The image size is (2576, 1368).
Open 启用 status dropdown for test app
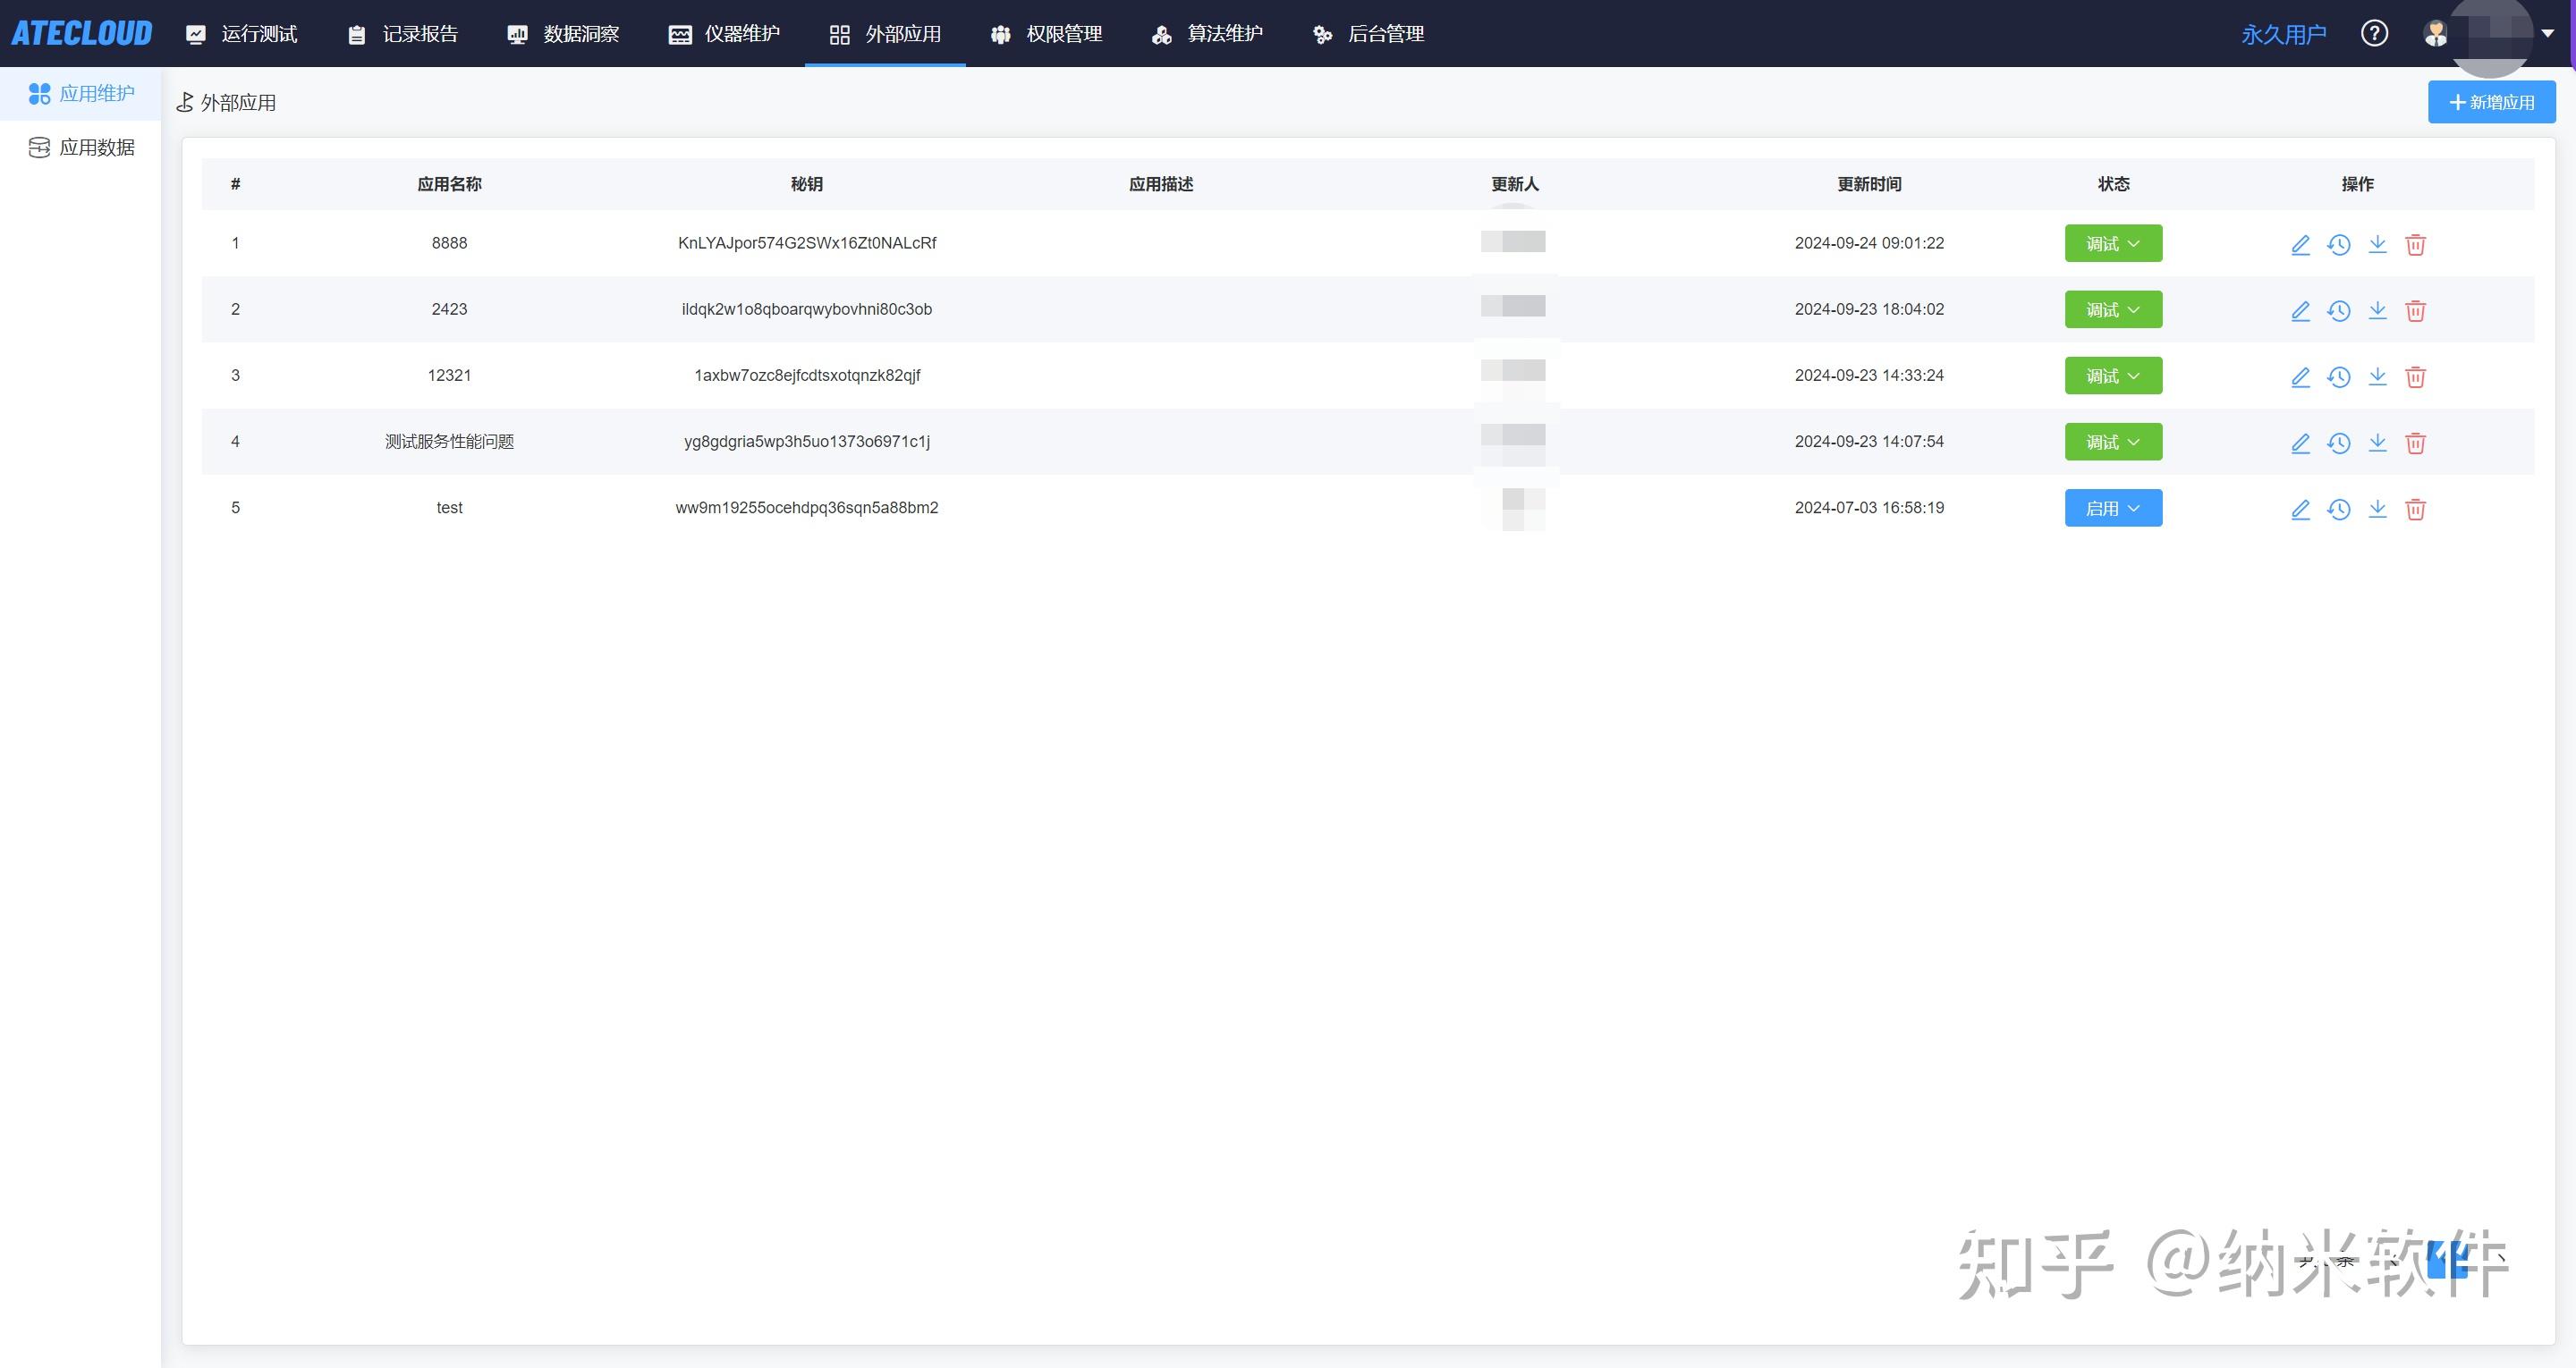click(x=2113, y=508)
